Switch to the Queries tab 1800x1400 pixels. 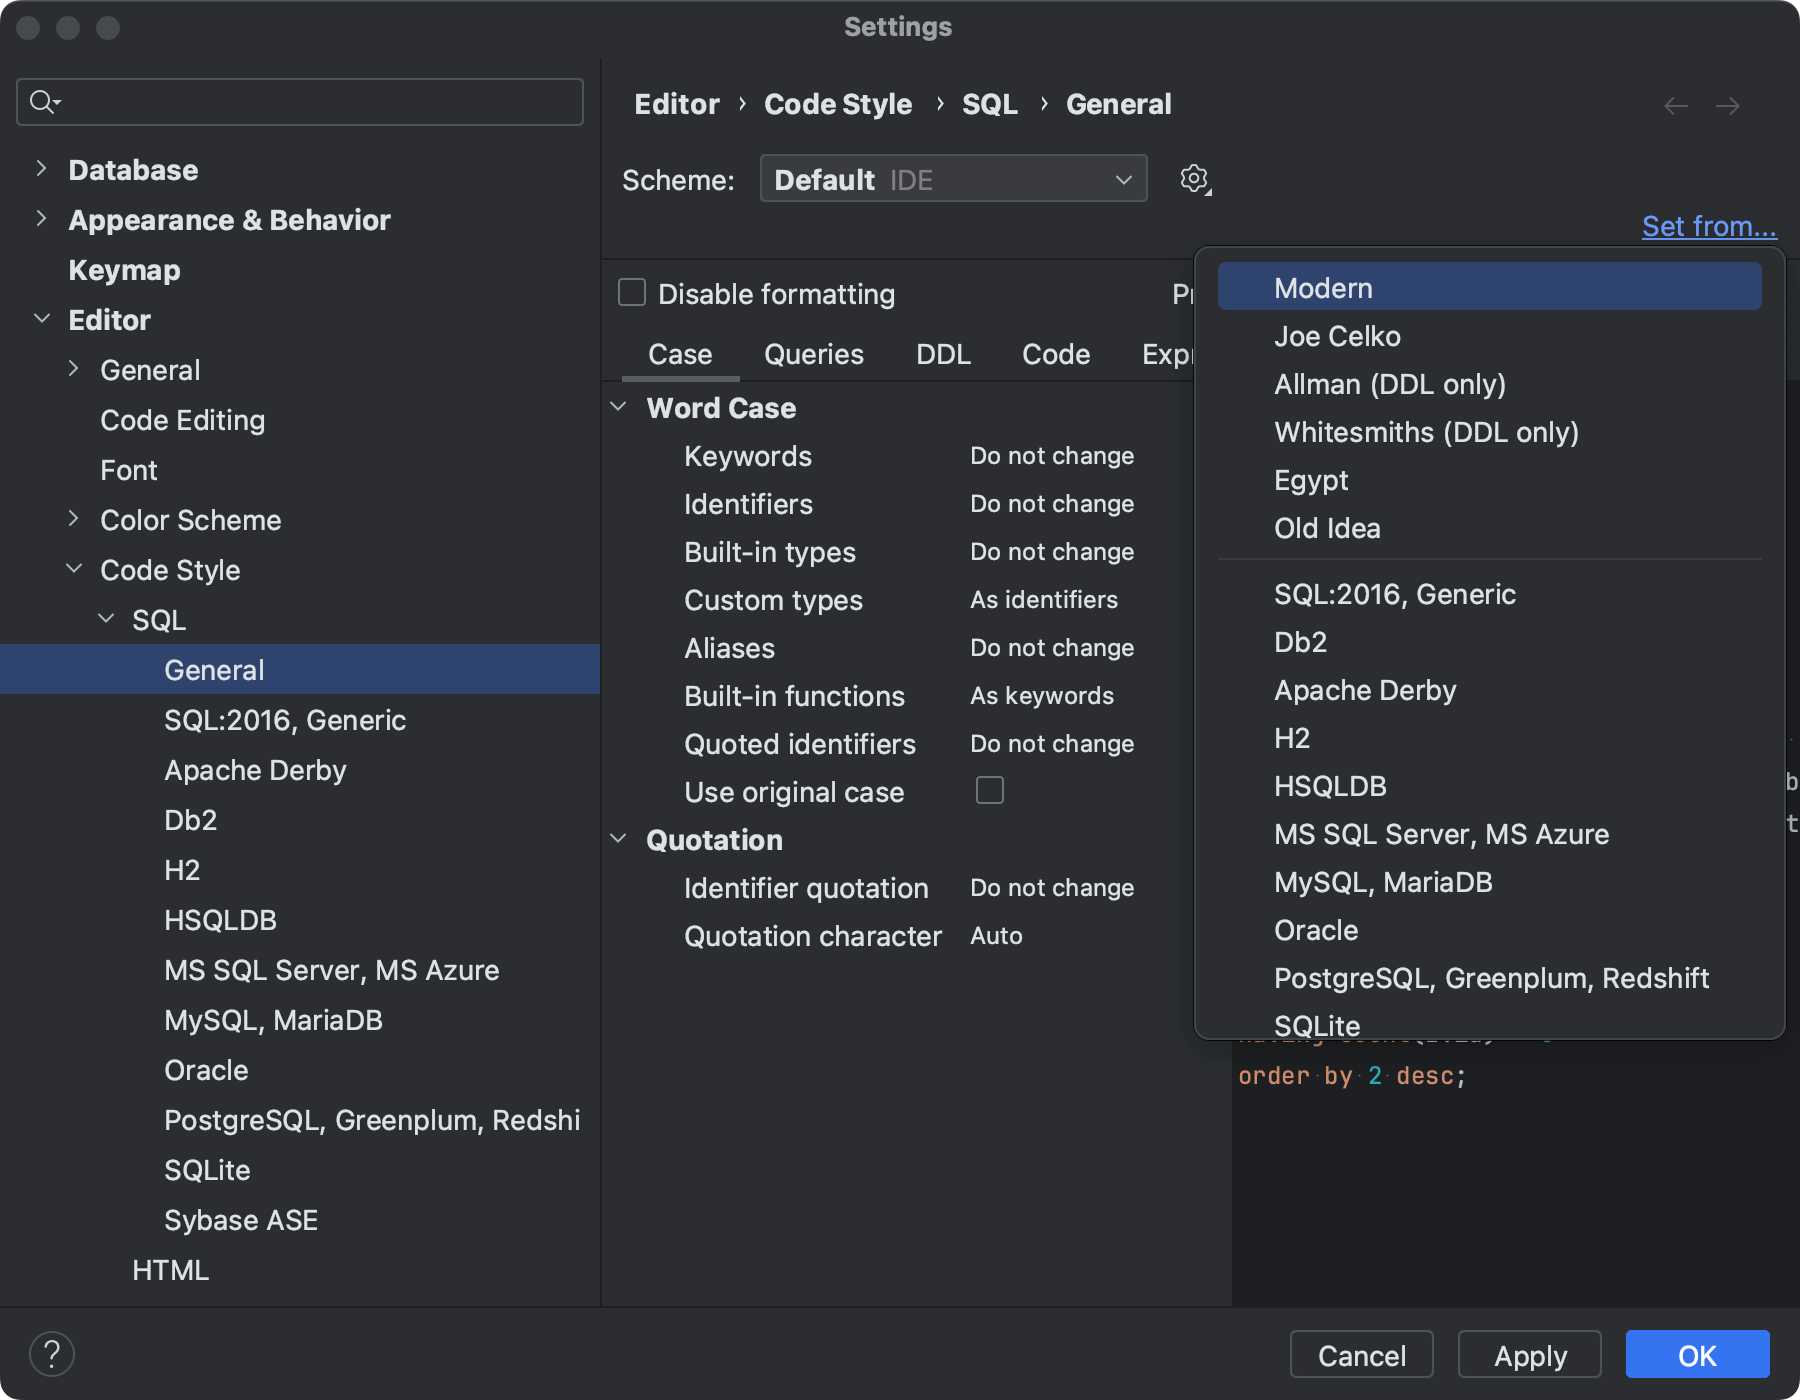pos(813,353)
